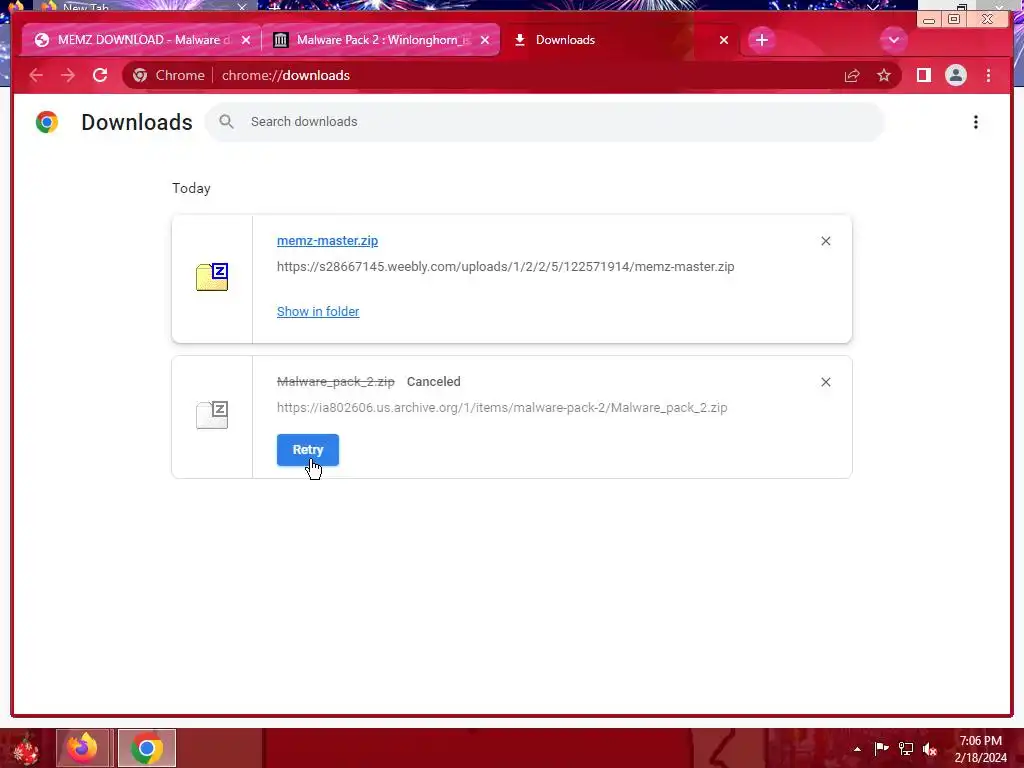Open the network tray icon
This screenshot has height=768, width=1024.
click(906, 748)
